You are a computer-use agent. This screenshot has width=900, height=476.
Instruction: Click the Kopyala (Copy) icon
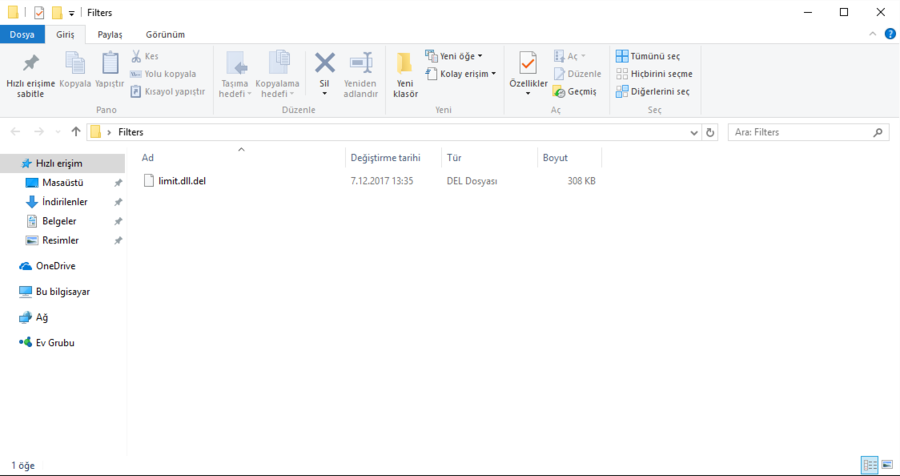pos(75,63)
